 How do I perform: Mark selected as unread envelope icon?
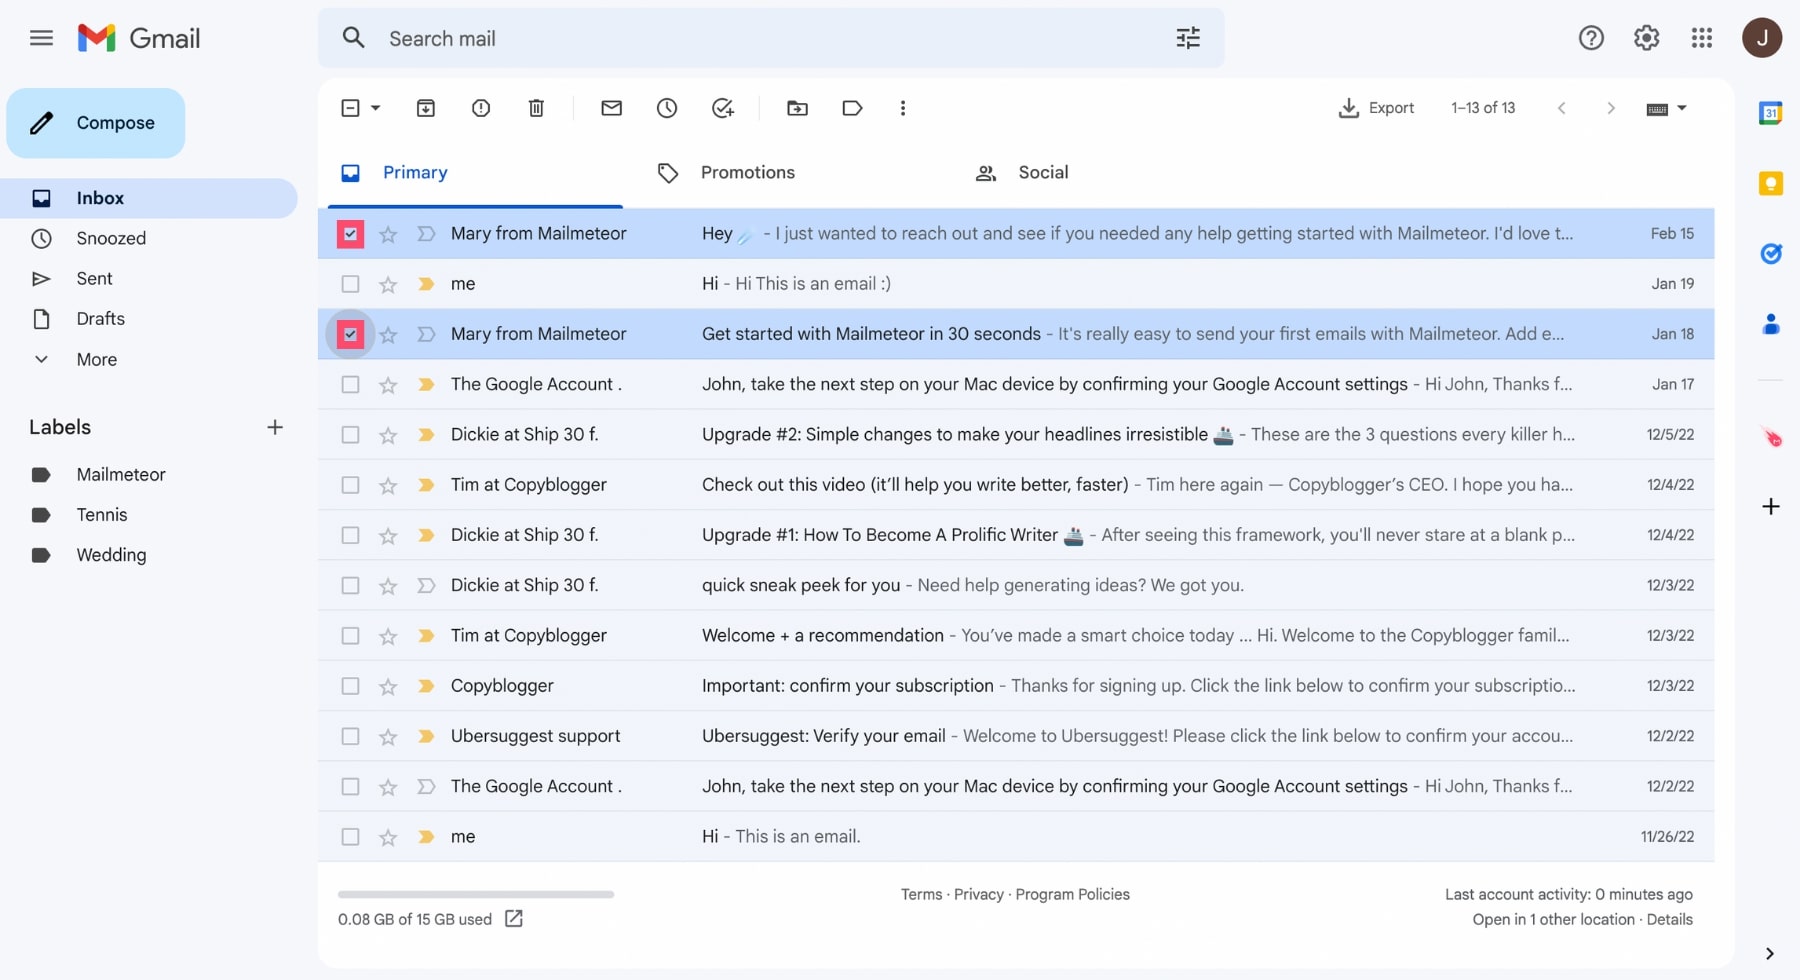coord(612,108)
